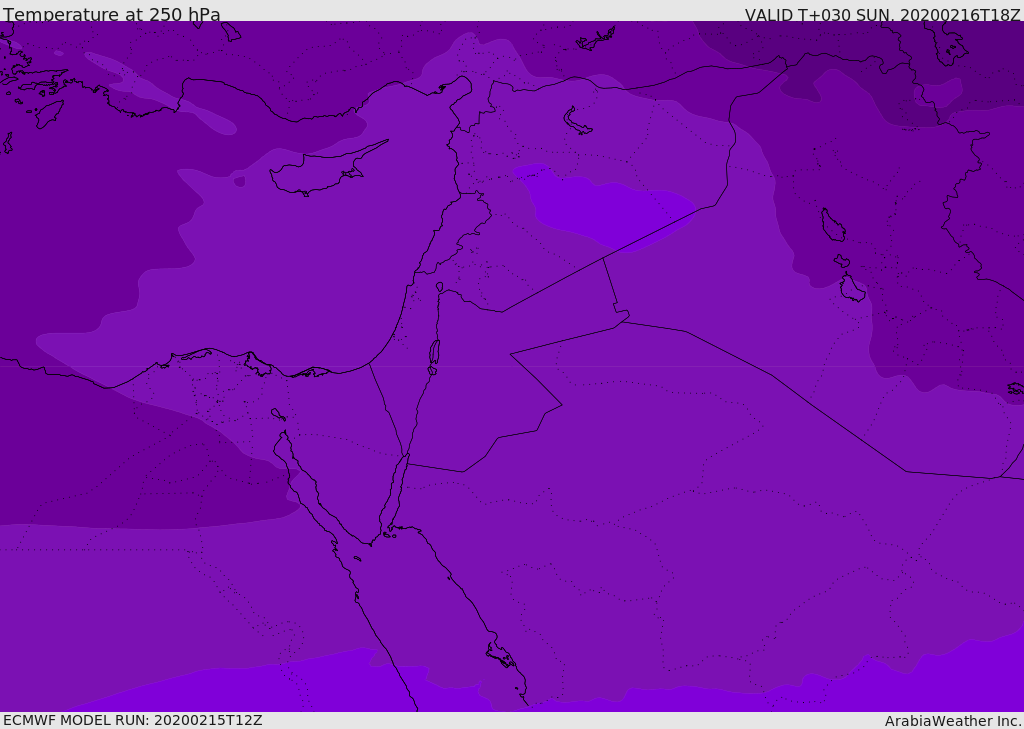The height and width of the screenshot is (729, 1024).
Task: Click the 'Temperature at 250 hPa' title text
Action: point(112,14)
